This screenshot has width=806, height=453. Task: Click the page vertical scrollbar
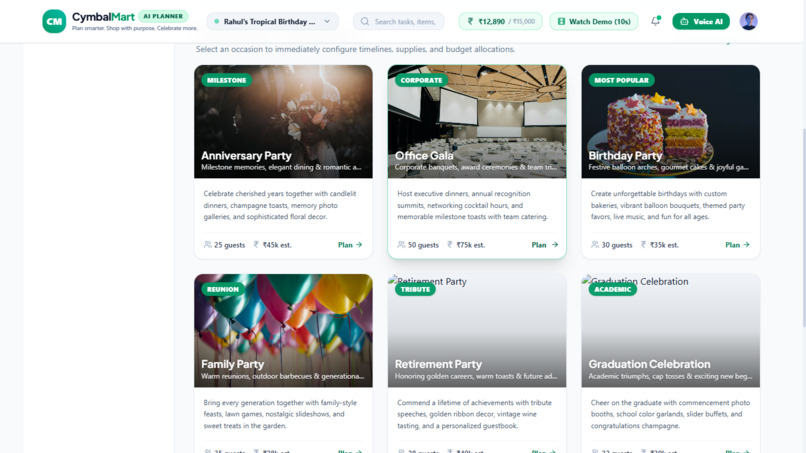pos(803,226)
